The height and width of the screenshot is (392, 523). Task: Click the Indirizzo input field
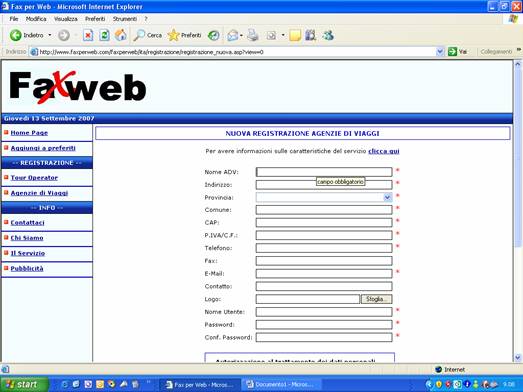click(324, 185)
